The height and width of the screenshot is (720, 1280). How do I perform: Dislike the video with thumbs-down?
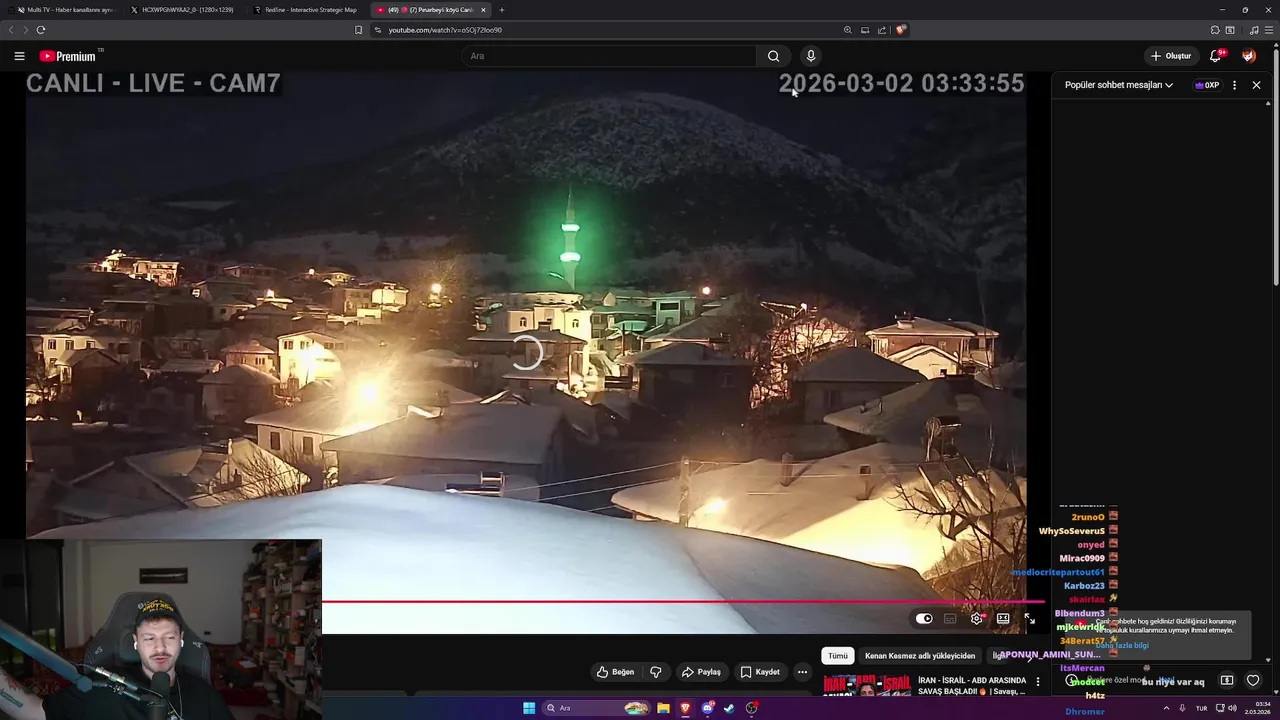pyautogui.click(x=656, y=672)
